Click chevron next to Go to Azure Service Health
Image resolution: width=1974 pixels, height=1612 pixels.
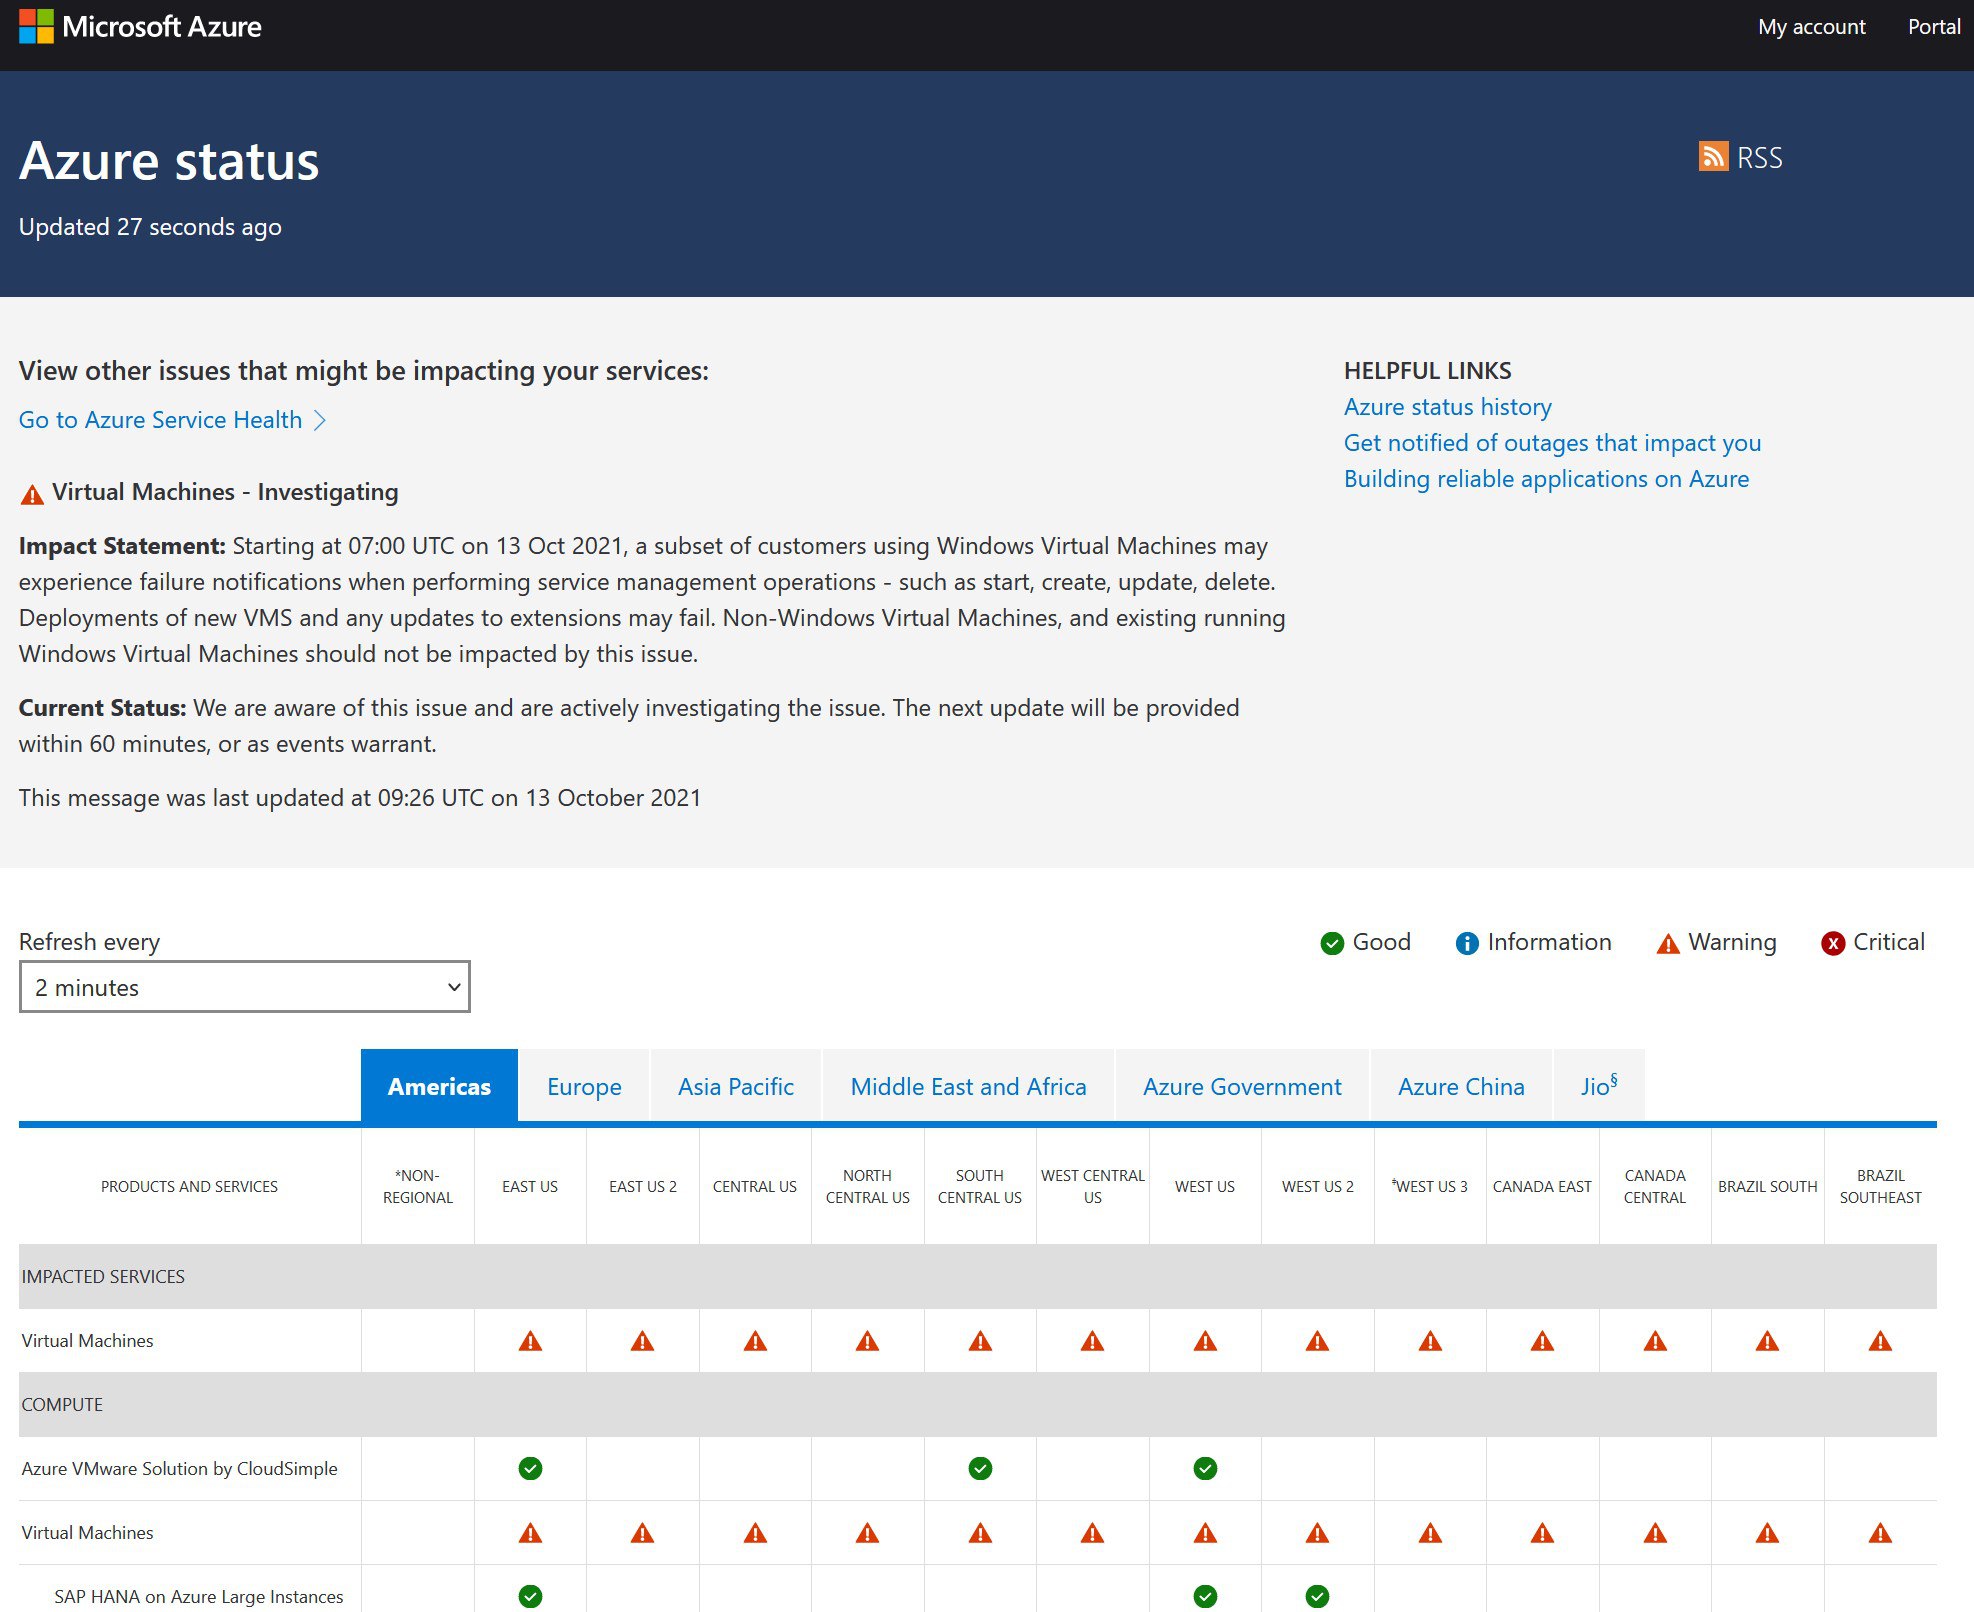[320, 420]
